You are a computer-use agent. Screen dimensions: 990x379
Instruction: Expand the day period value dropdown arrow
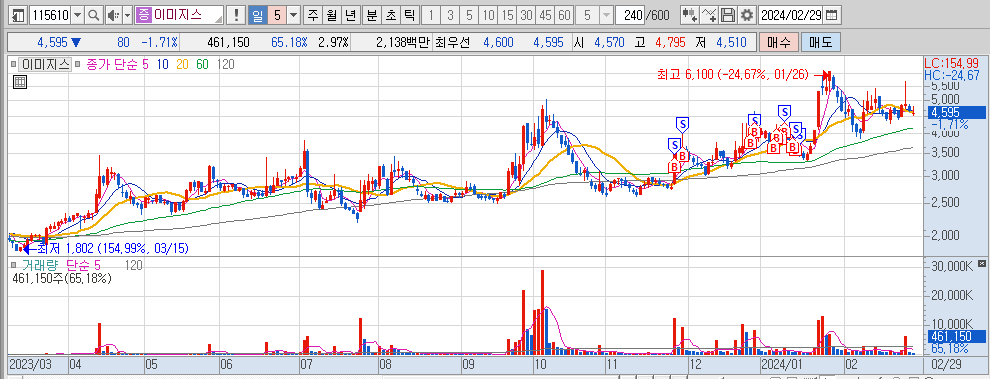coord(294,15)
